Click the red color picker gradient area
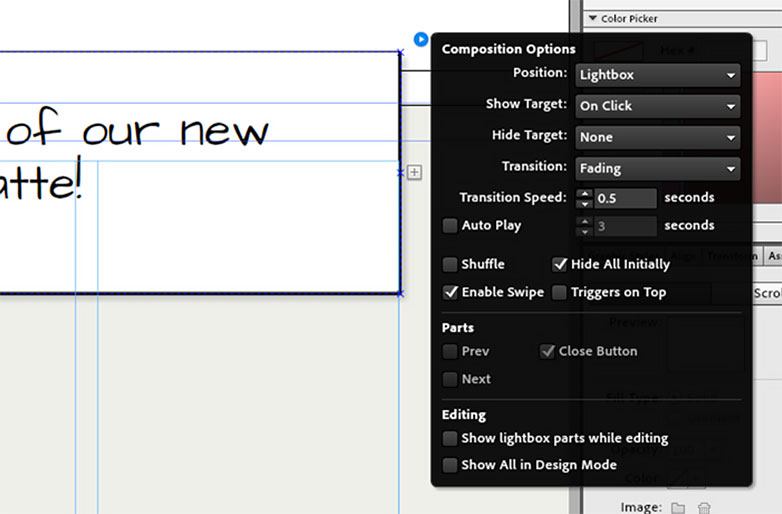 point(767,137)
